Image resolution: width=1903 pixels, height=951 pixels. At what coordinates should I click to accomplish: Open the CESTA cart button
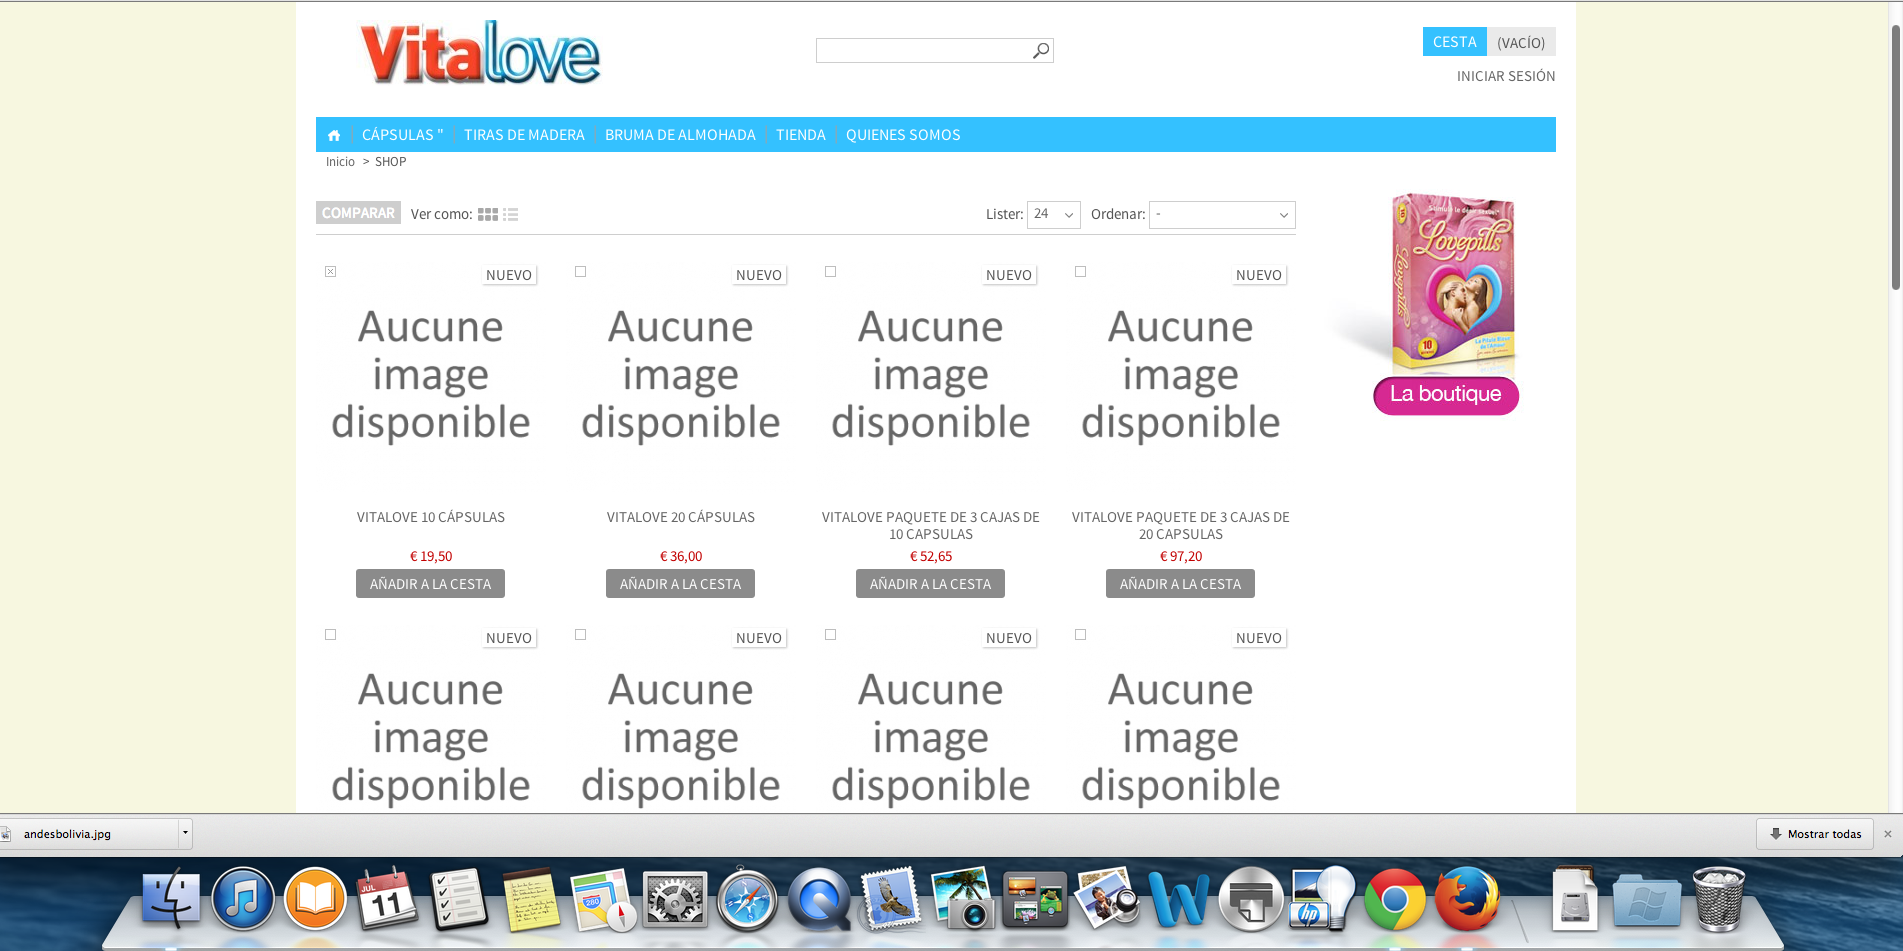click(1454, 42)
